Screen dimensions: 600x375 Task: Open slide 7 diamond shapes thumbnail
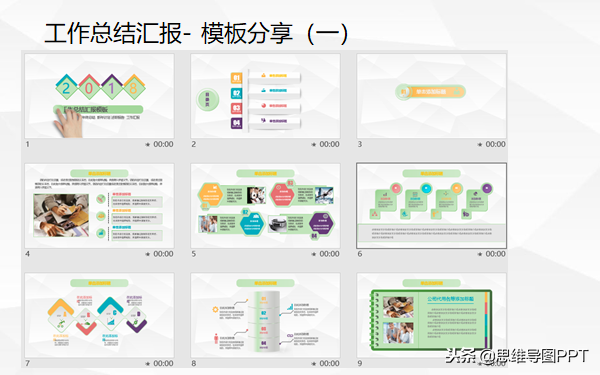click(99, 315)
